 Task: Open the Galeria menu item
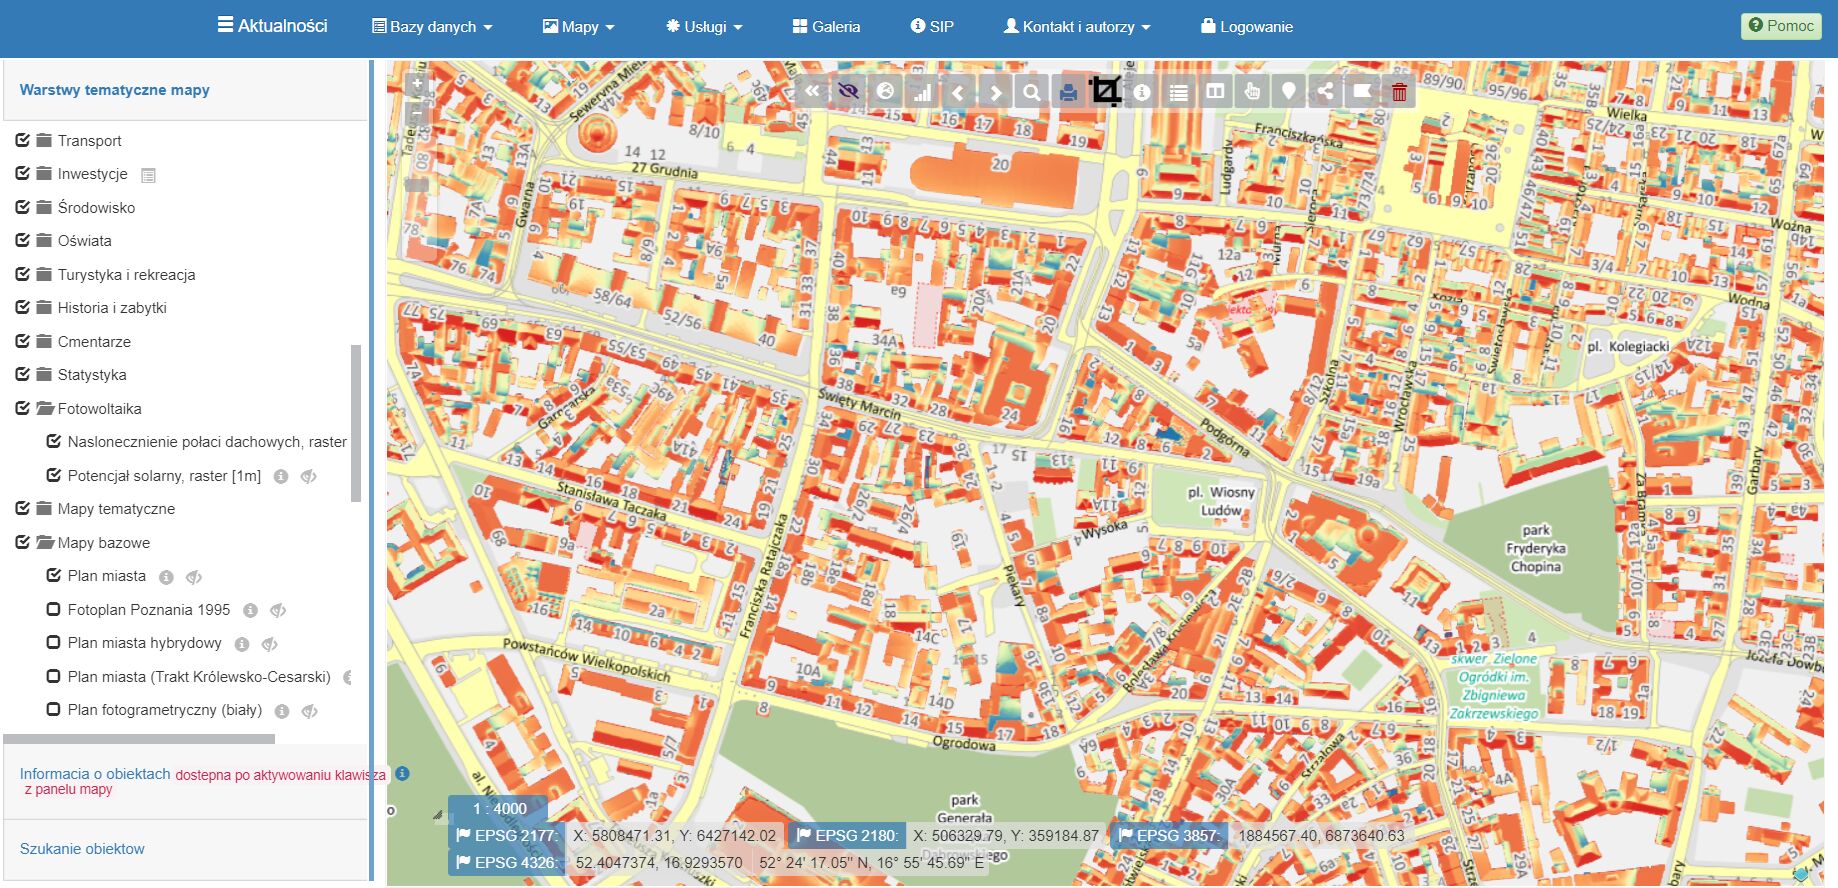click(x=826, y=27)
